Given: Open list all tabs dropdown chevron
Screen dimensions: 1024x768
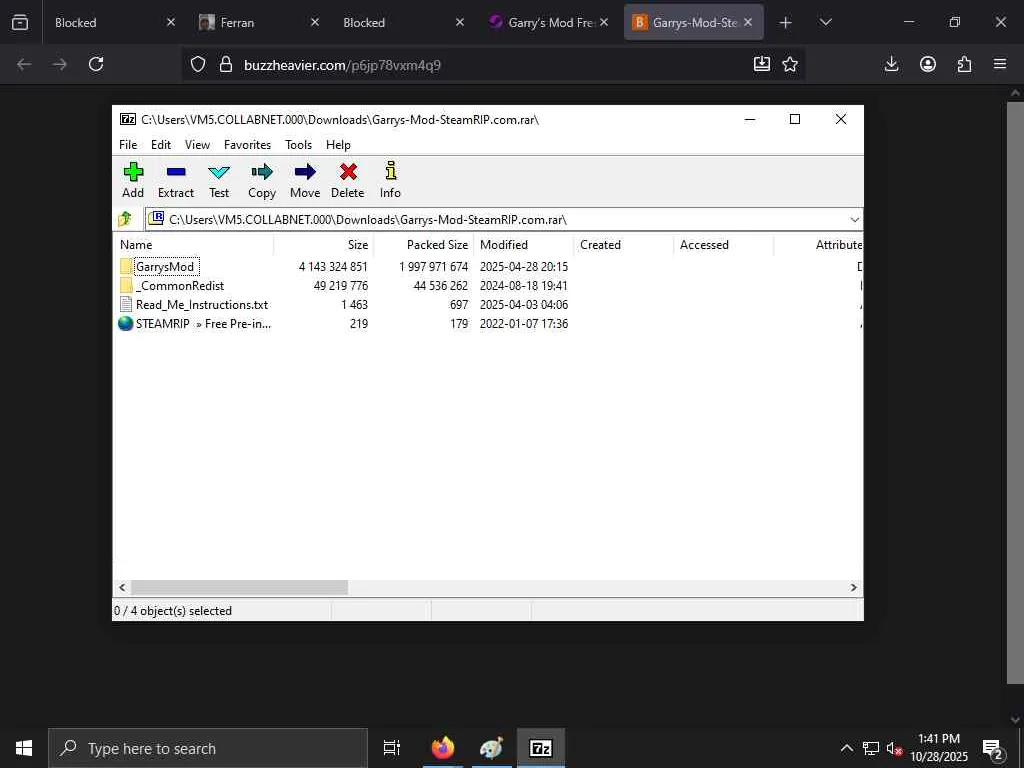Looking at the screenshot, I should (x=825, y=22).
